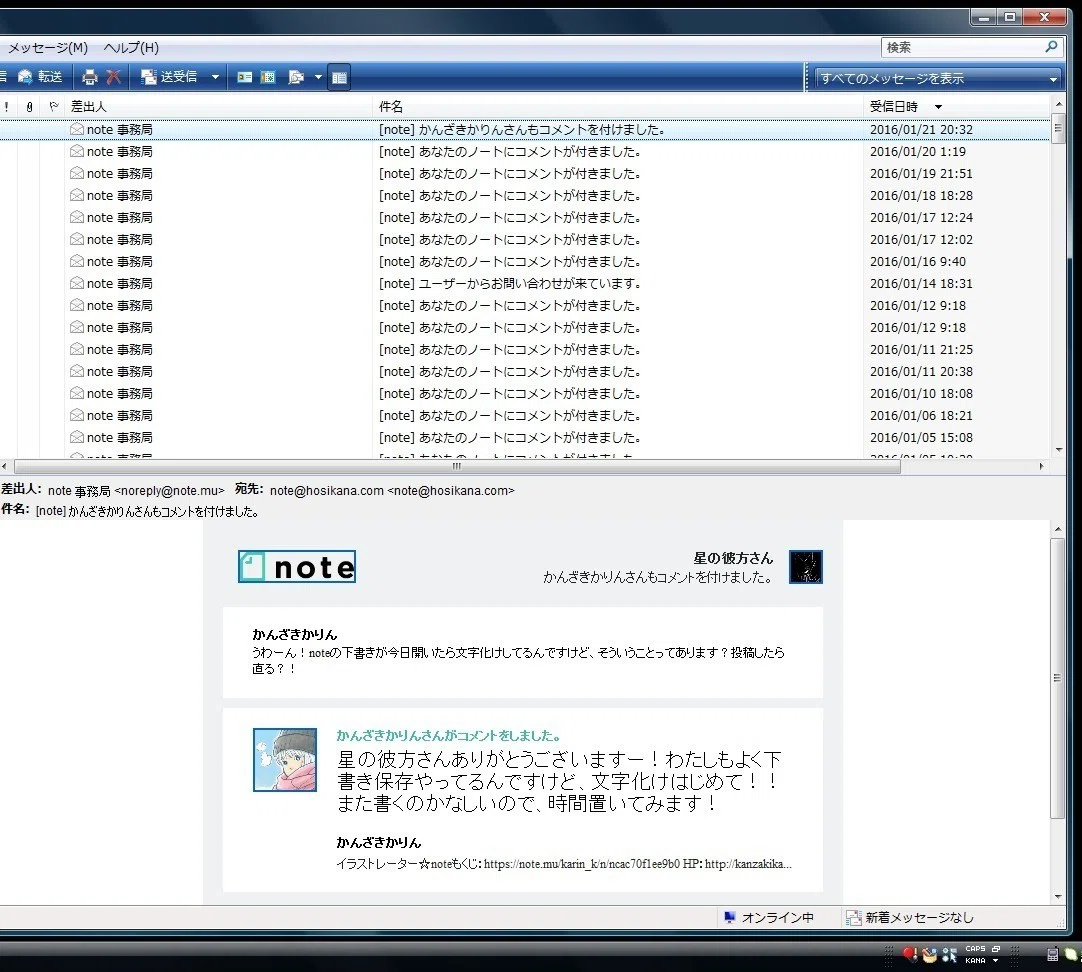Image resolution: width=1082 pixels, height=972 pixels.
Task: Select the message received 2016/01/11 20:38
Action: tap(524, 372)
